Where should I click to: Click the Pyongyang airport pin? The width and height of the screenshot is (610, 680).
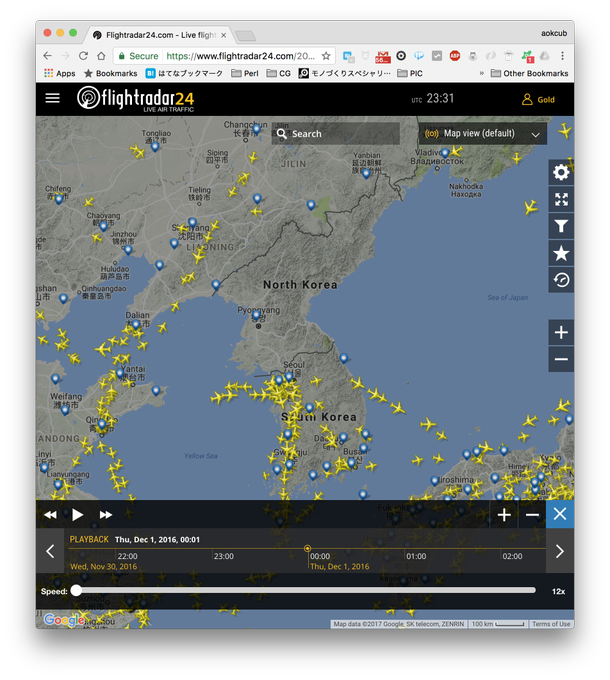256,314
